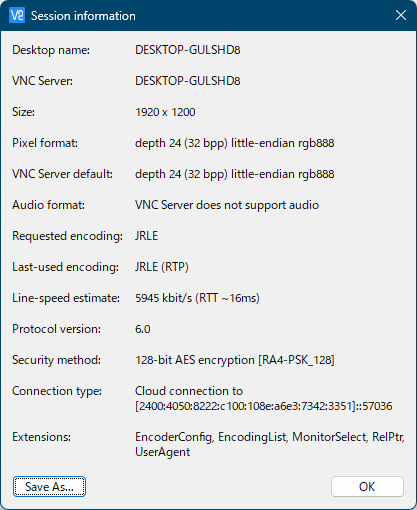417x510 pixels.
Task: Click the Requested encoding JRLE value
Action: (x=146, y=236)
